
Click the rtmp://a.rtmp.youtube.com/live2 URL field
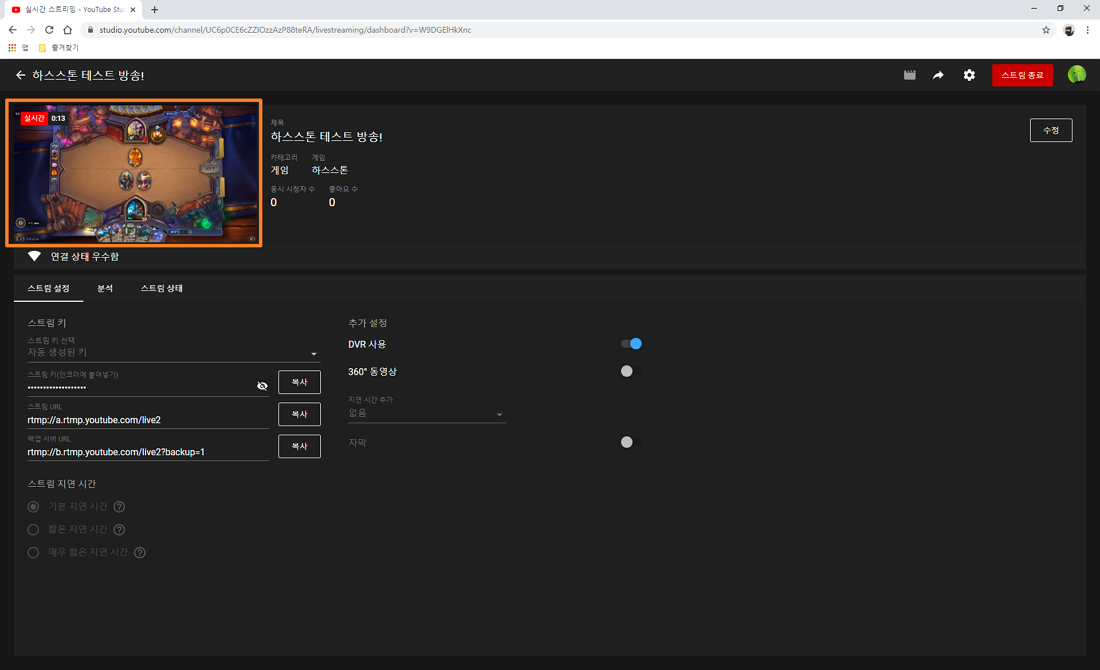coord(148,420)
